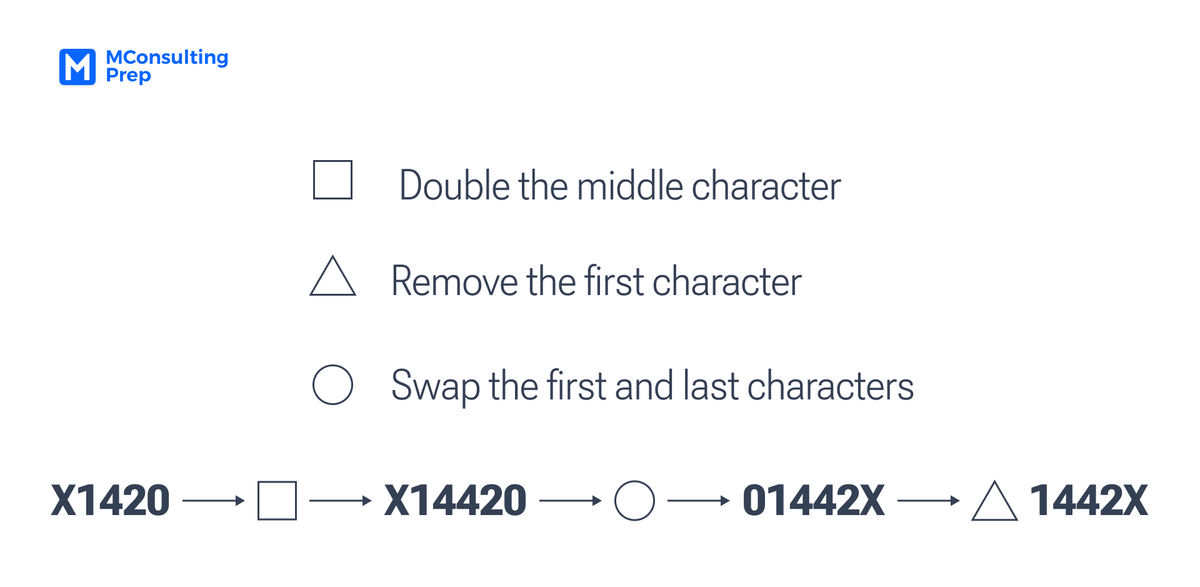Select the circle symbol in the legend
The image size is (1200, 587).
(332, 386)
